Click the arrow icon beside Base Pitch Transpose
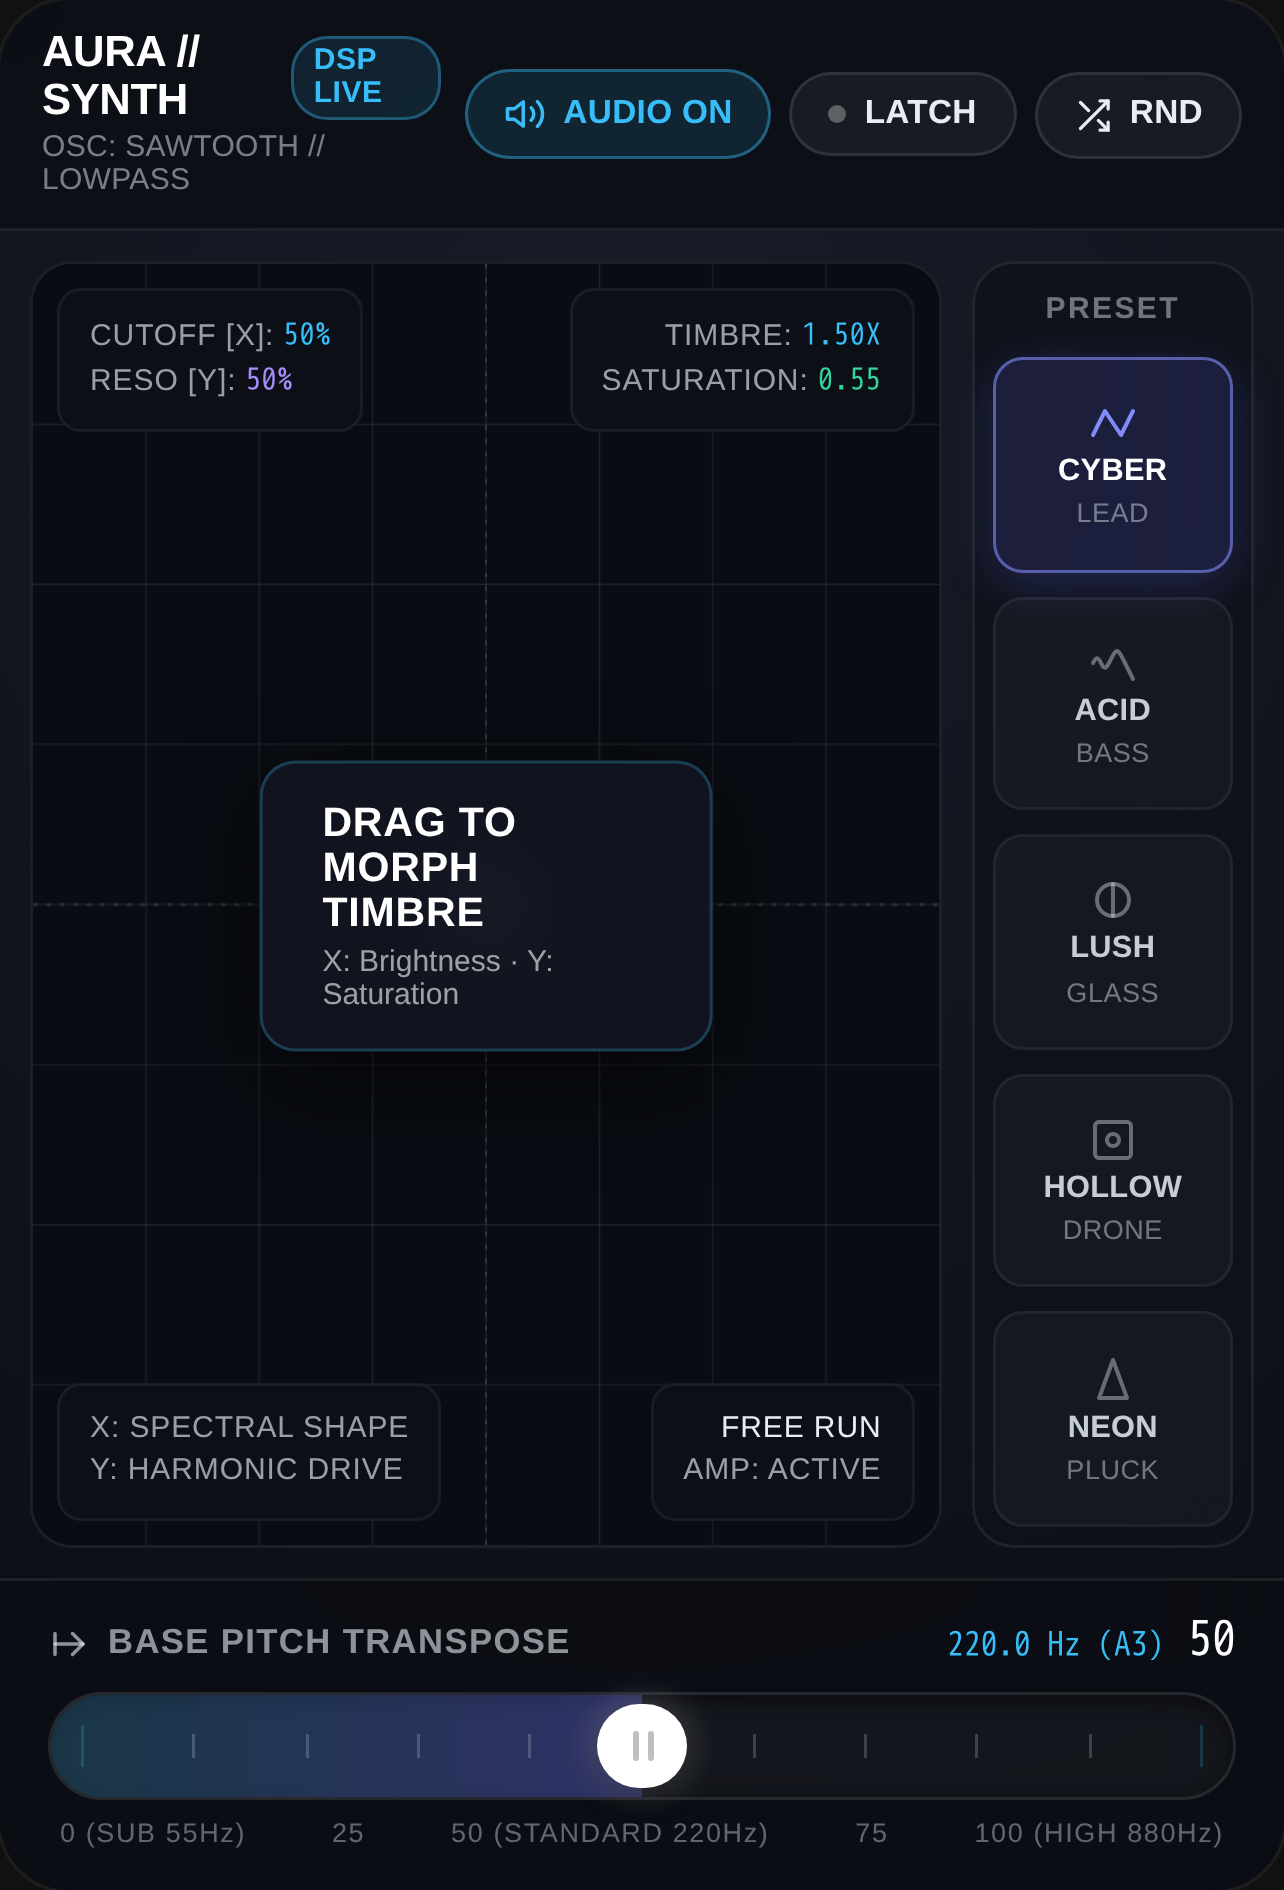This screenshot has height=1890, width=1284. [x=69, y=1643]
